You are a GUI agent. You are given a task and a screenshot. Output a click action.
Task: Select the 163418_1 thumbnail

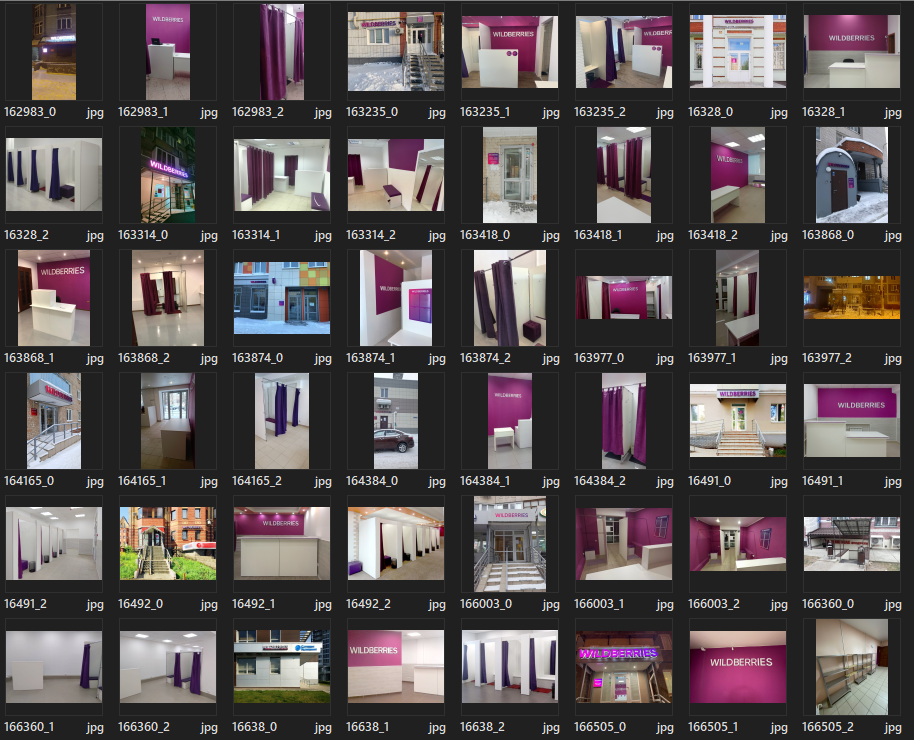point(624,175)
